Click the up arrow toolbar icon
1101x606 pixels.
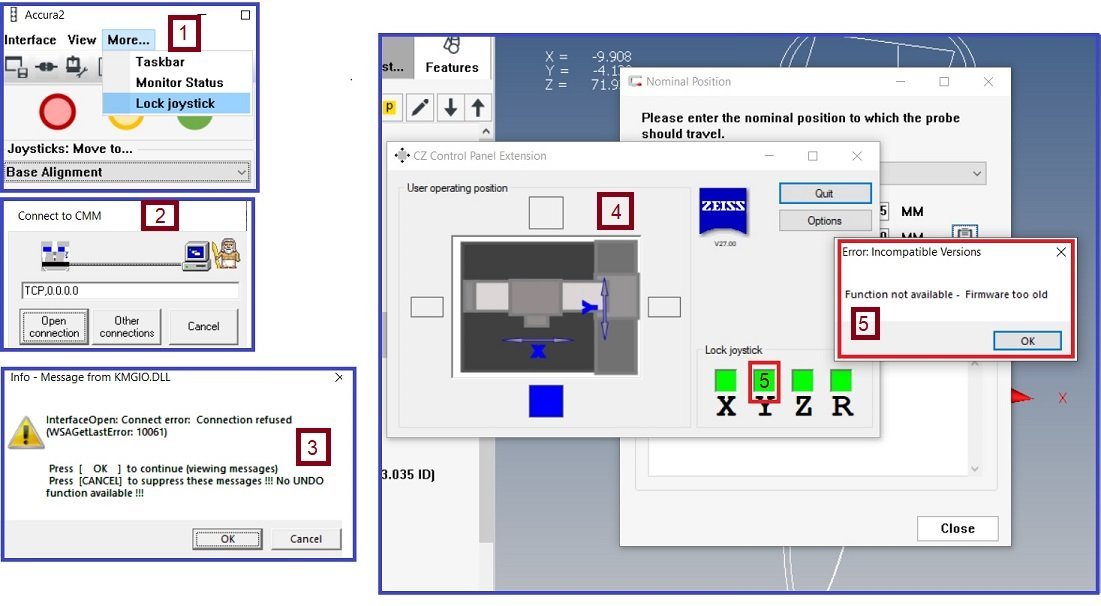tap(478, 107)
